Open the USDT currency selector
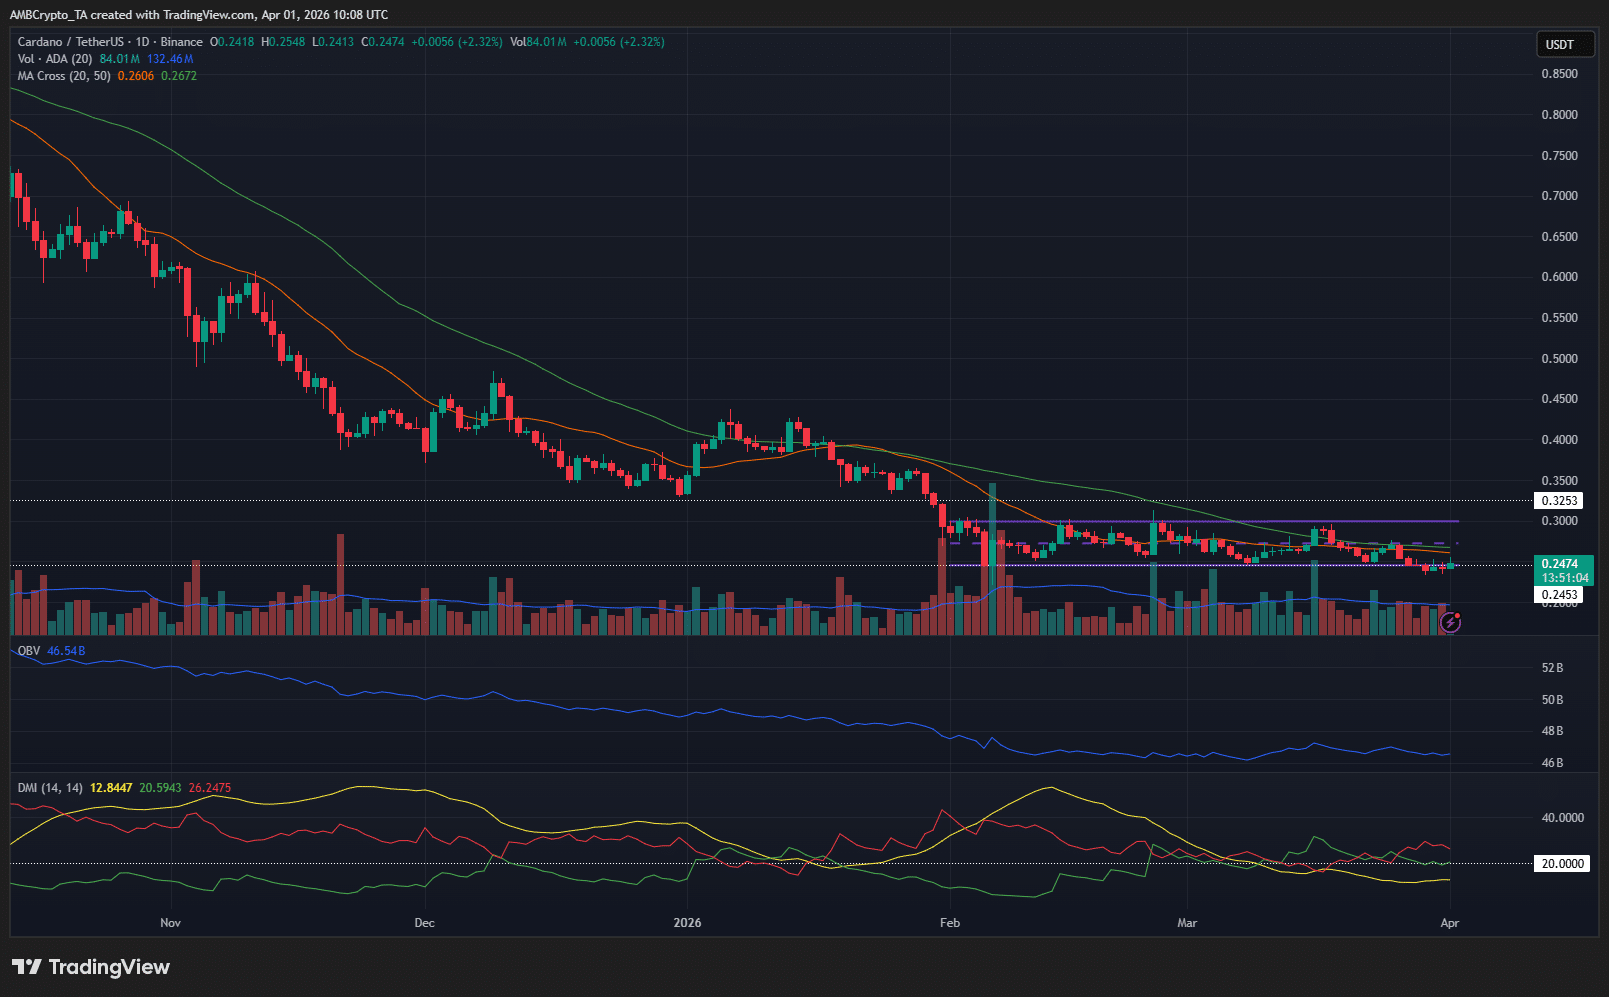The height and width of the screenshot is (997, 1609). [1560, 45]
